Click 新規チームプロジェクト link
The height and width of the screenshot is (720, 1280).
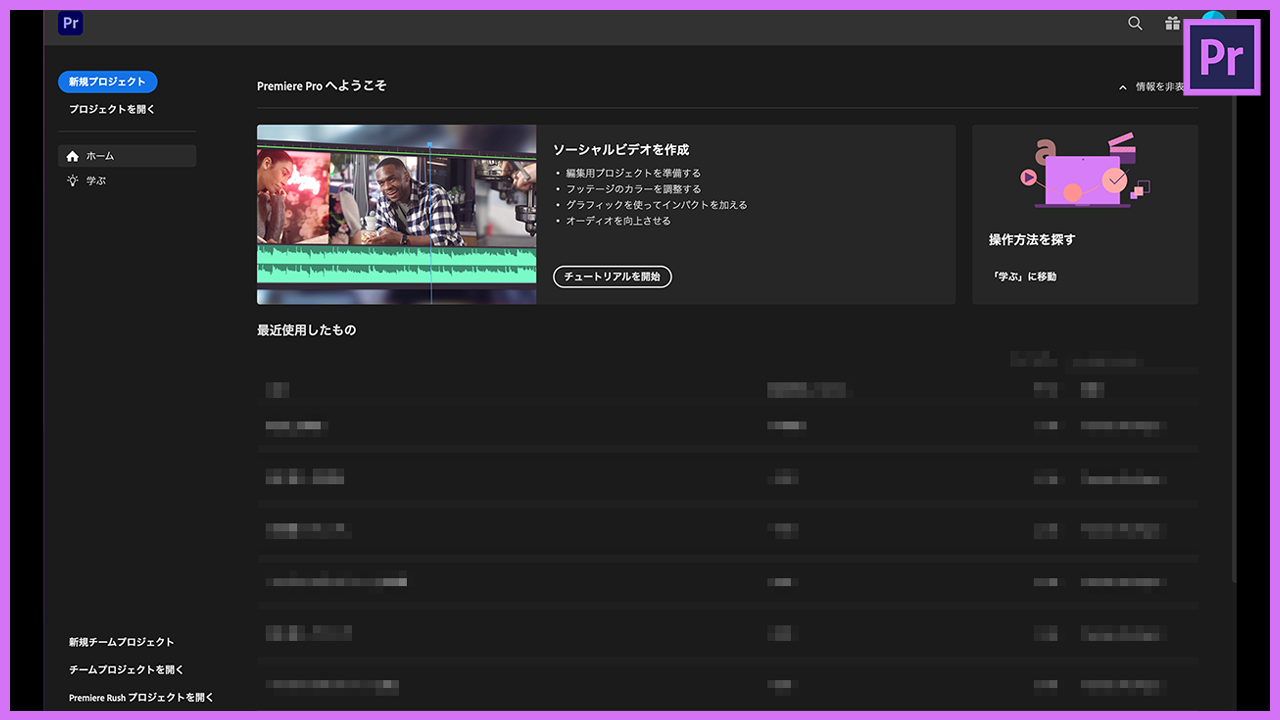tap(121, 642)
